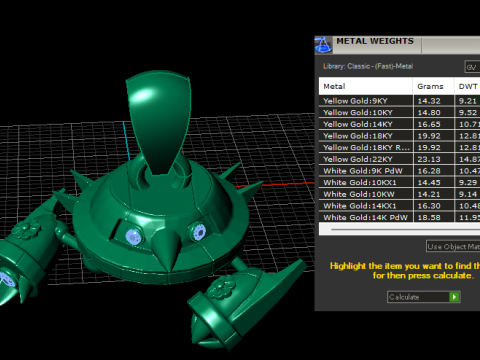Click the 14.32 grams value
The width and height of the screenshot is (480, 360).
(429, 101)
